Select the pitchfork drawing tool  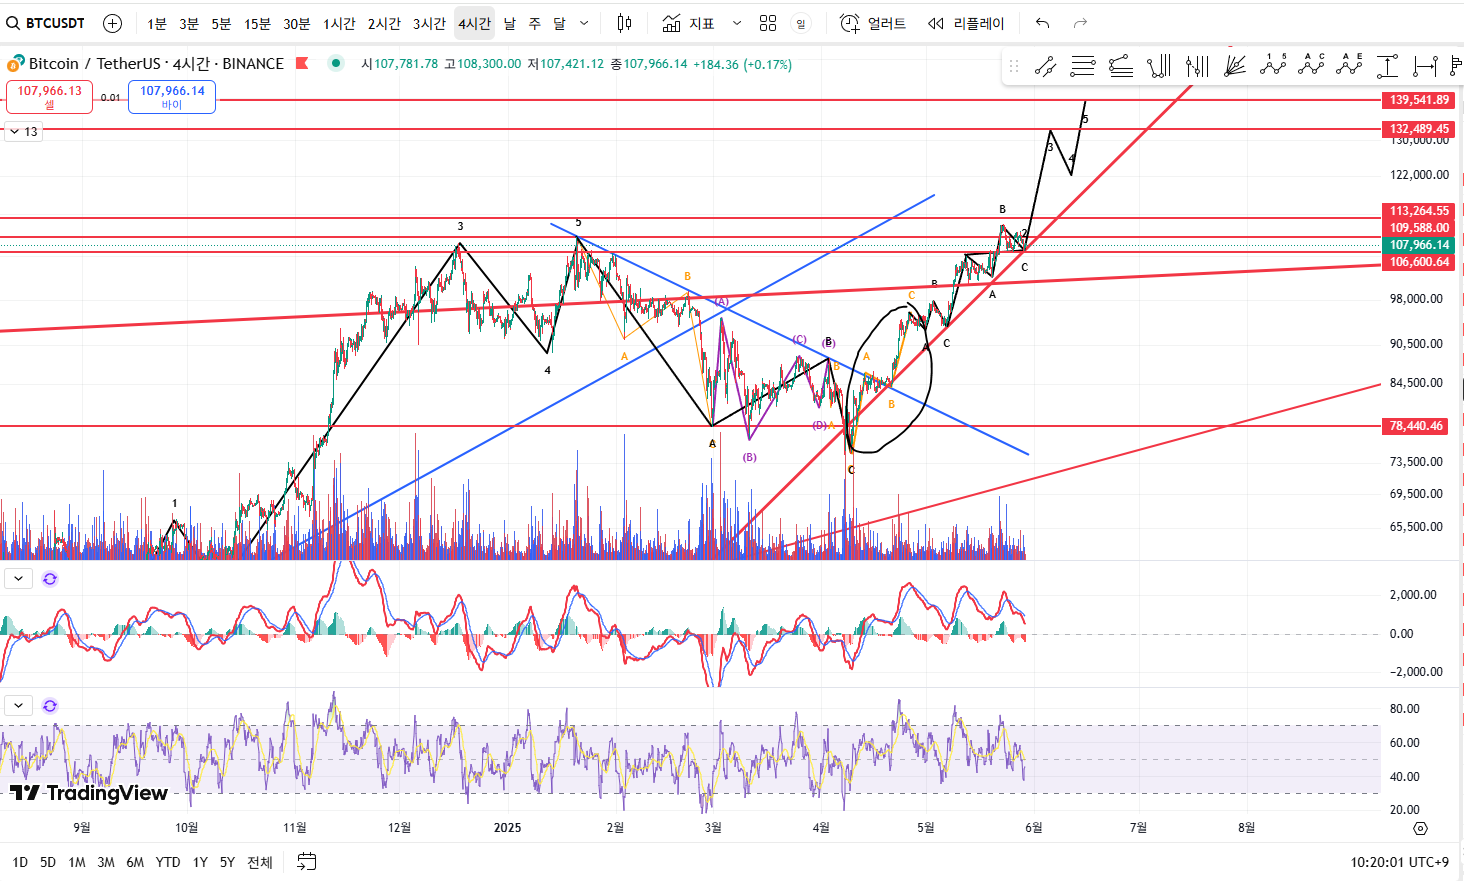tap(1159, 67)
